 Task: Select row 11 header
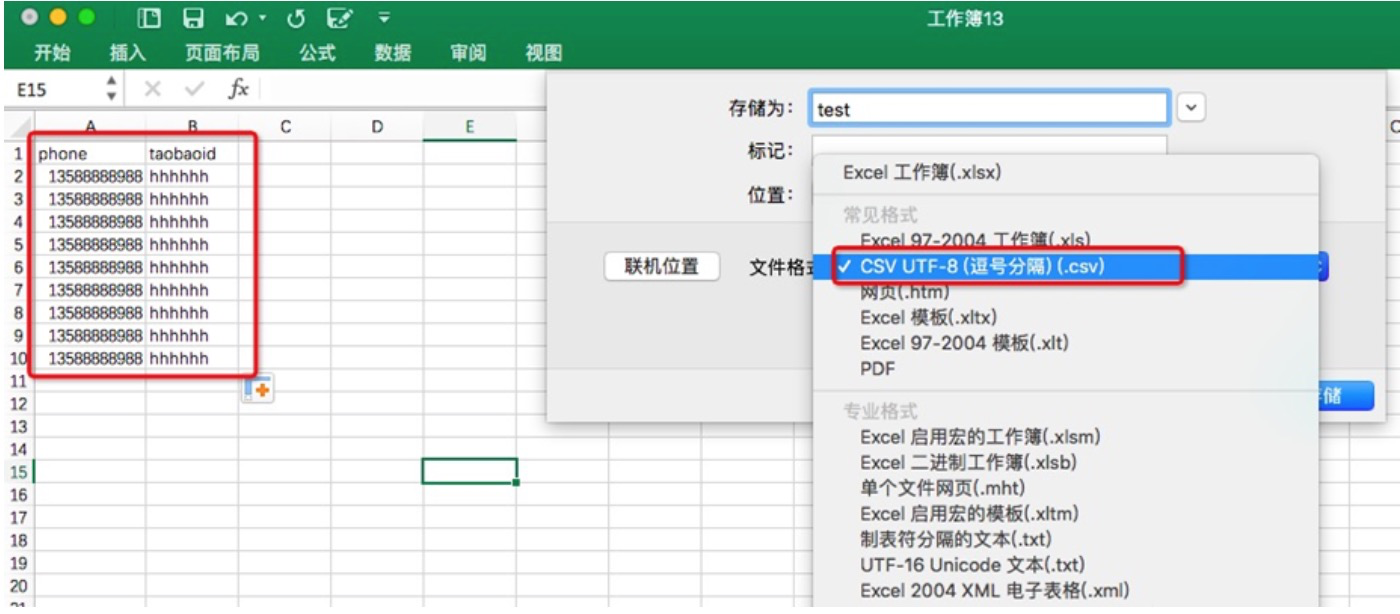click(x=17, y=381)
